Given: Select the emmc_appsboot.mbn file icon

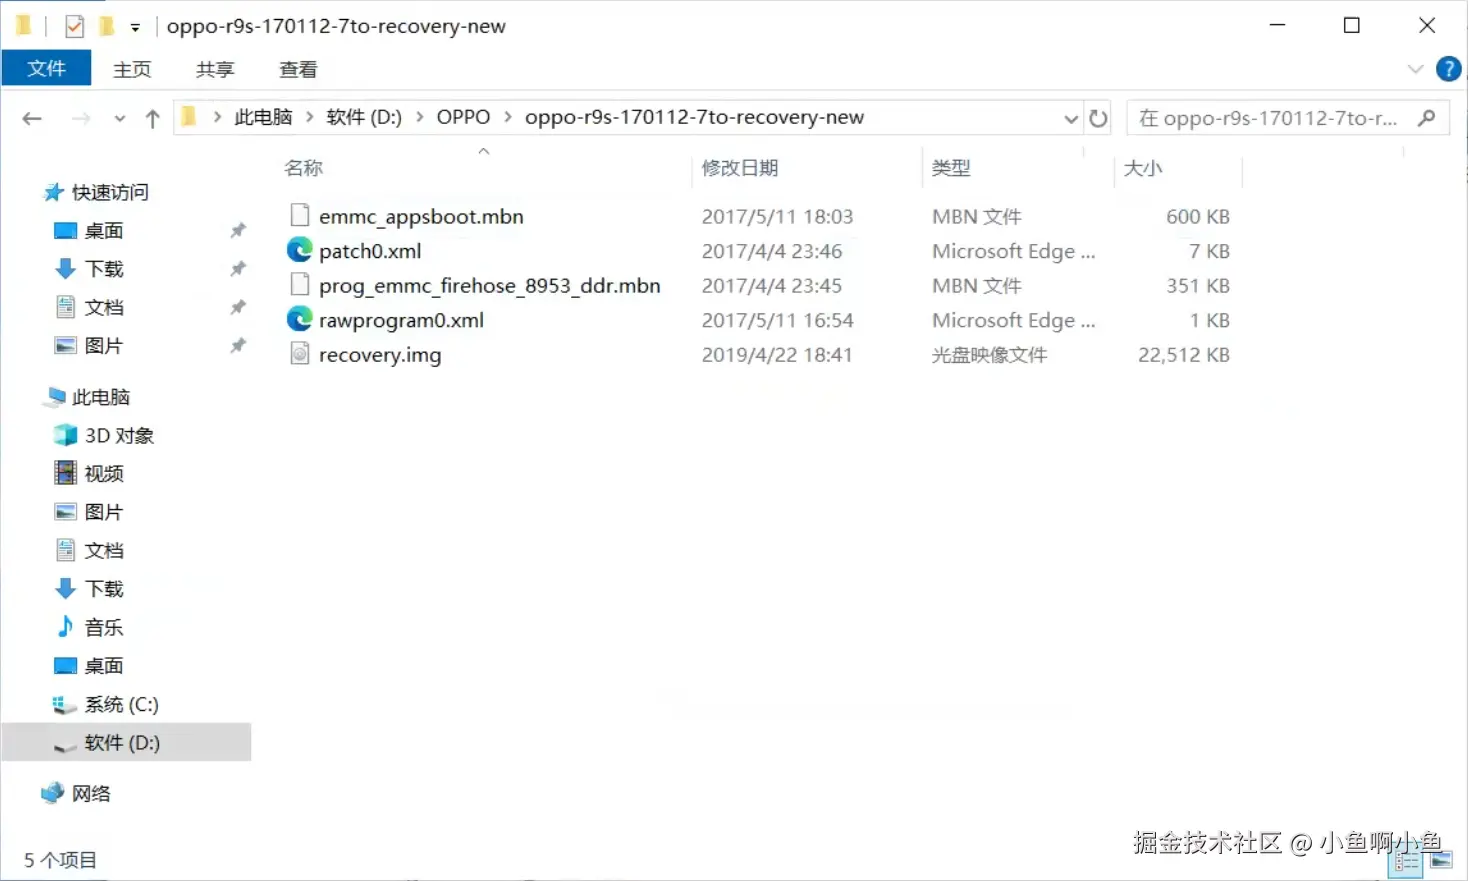Looking at the screenshot, I should [299, 215].
